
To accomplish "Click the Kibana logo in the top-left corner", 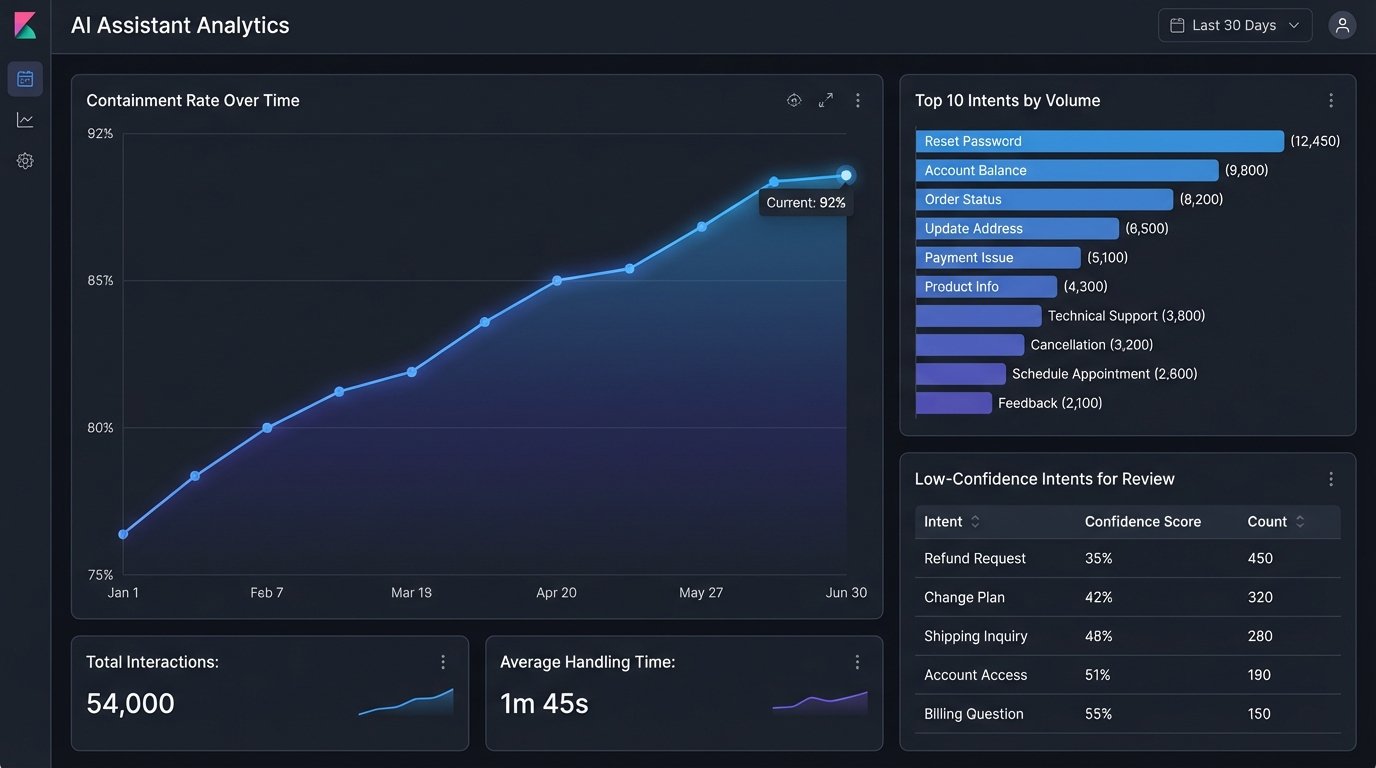I will click(x=25, y=24).
